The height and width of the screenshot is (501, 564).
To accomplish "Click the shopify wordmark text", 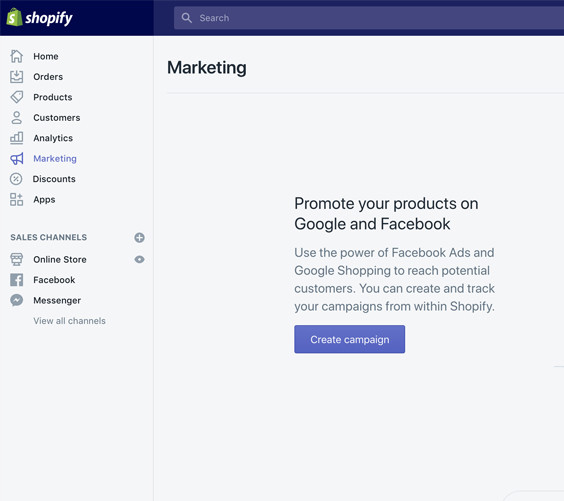I will pyautogui.click(x=49, y=18).
